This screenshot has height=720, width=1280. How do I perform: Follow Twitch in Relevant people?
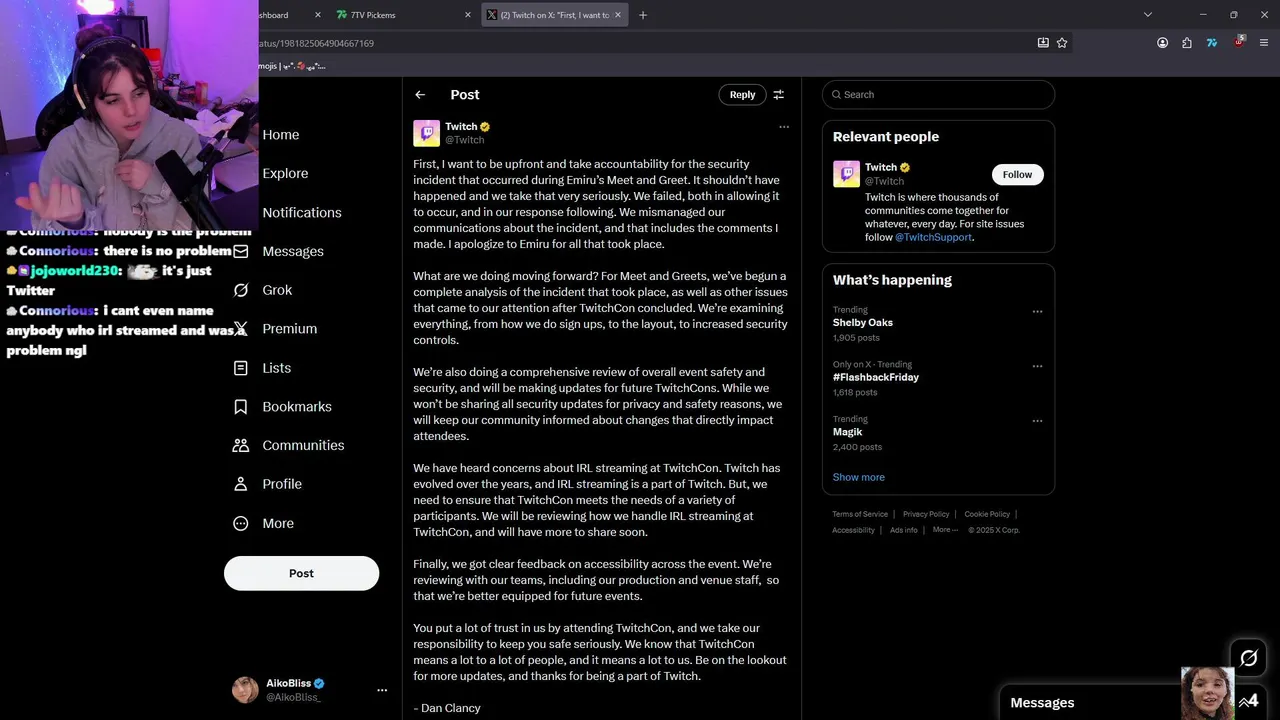click(1017, 174)
